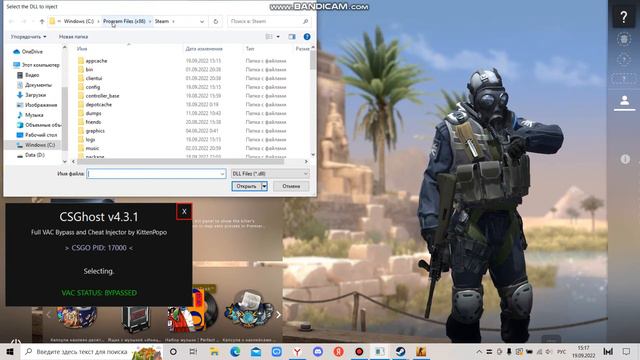Open the Windows Start menu
Image resolution: width=640 pixels, height=360 pixels.
coord(10,351)
